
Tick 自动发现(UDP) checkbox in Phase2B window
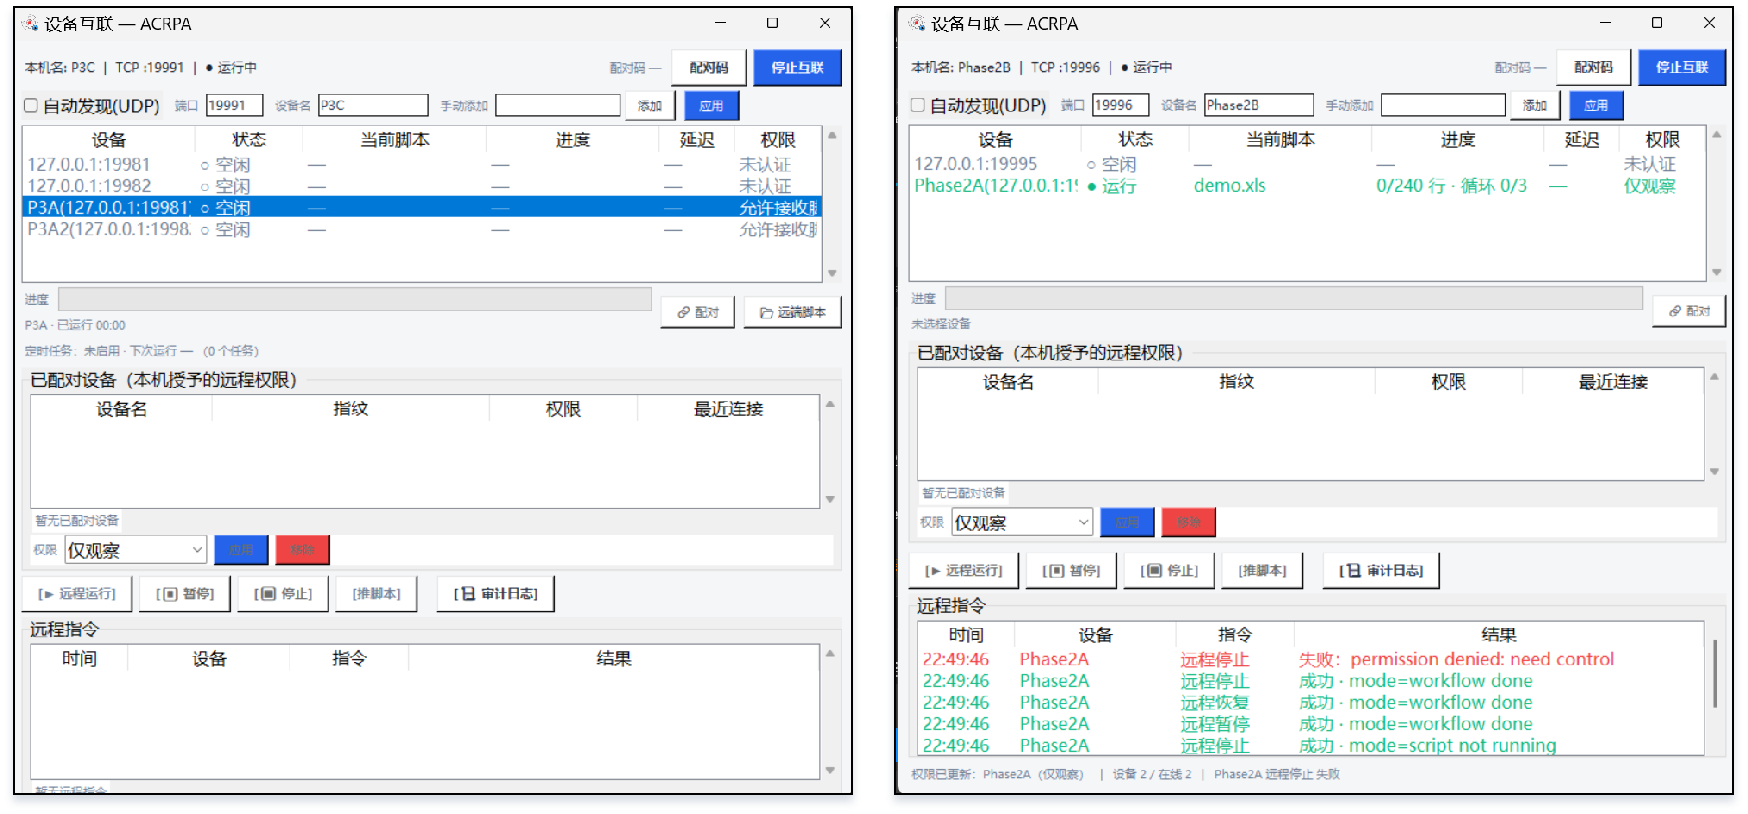pos(918,105)
